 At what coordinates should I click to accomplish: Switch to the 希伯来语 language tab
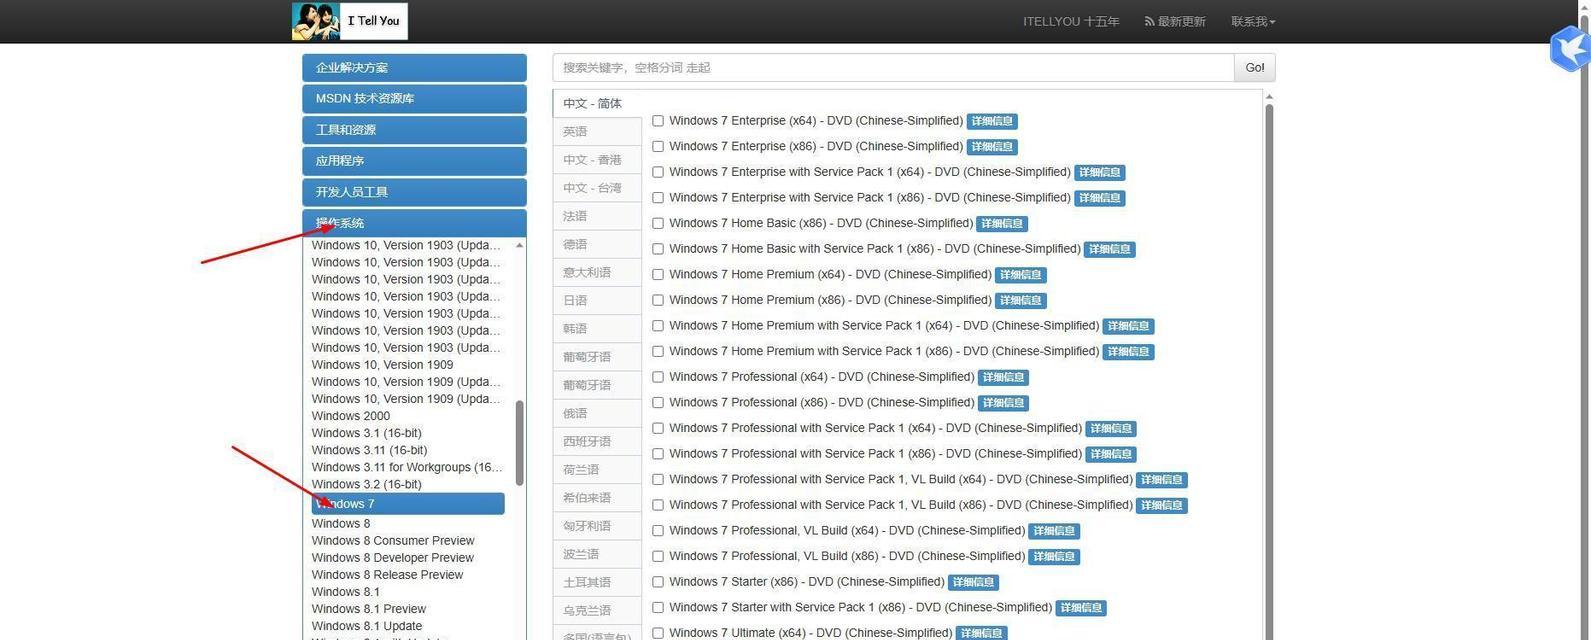tap(597, 498)
